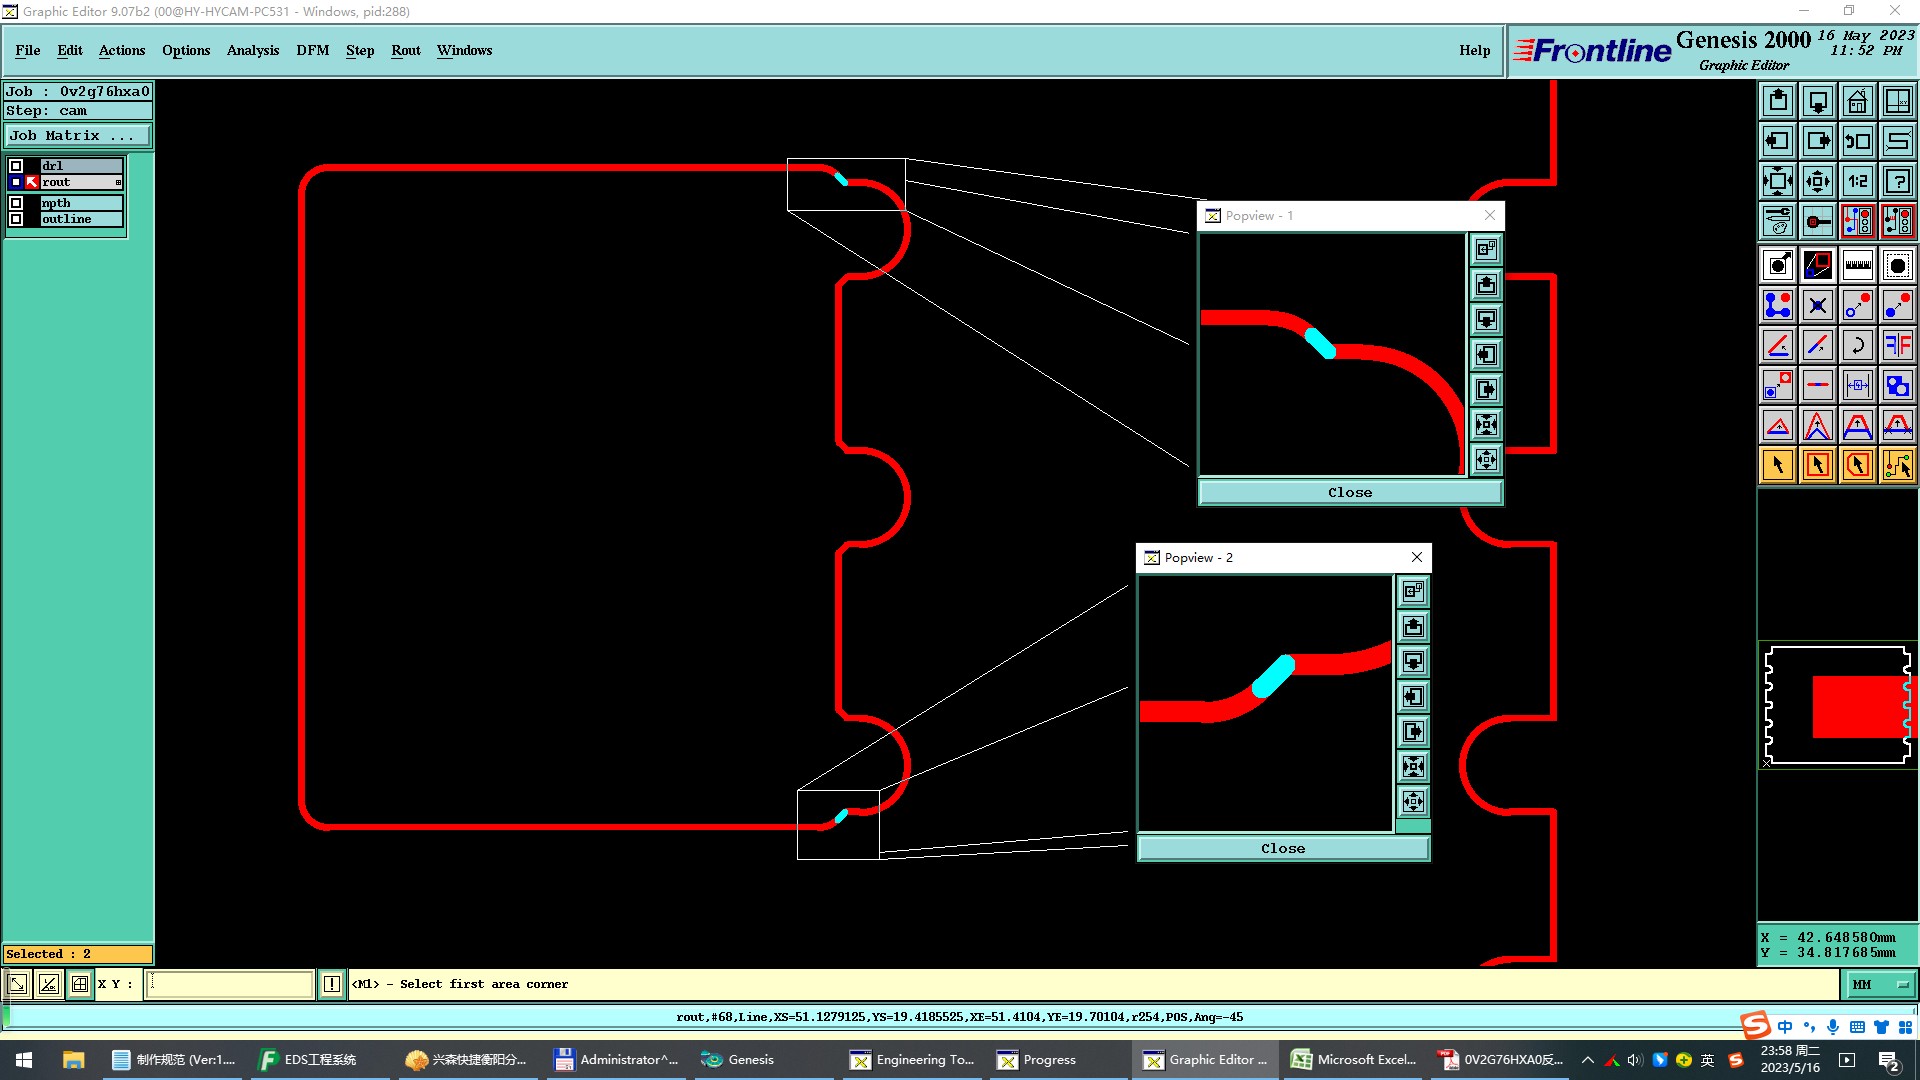Open the Analysis menu
The height and width of the screenshot is (1080, 1920).
point(252,51)
